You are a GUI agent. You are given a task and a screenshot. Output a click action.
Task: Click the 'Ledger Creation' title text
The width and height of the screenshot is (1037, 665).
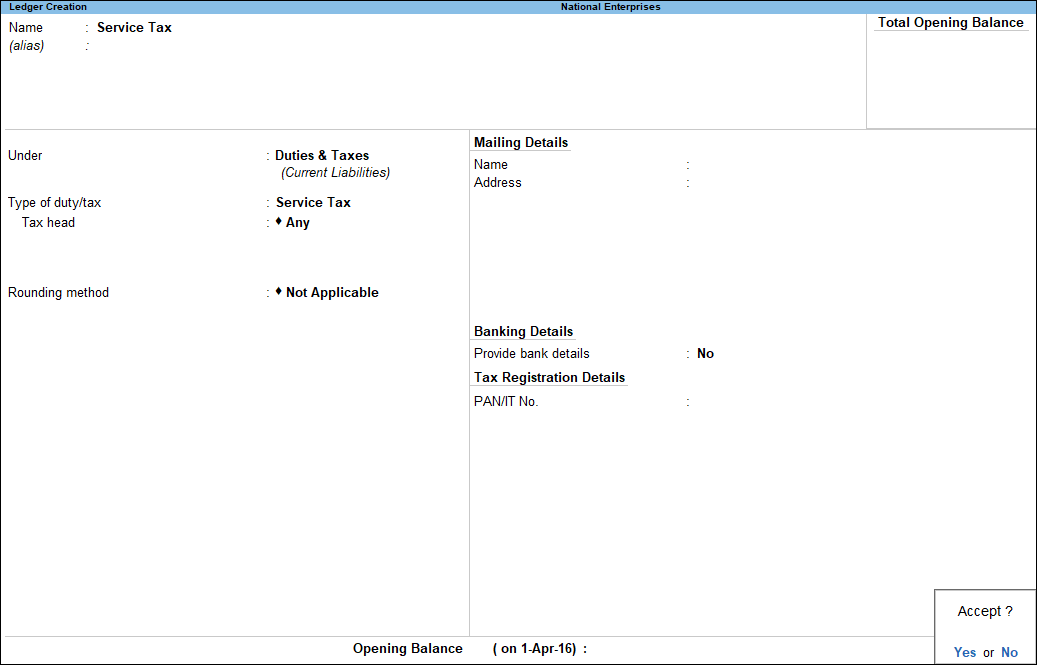coord(48,7)
